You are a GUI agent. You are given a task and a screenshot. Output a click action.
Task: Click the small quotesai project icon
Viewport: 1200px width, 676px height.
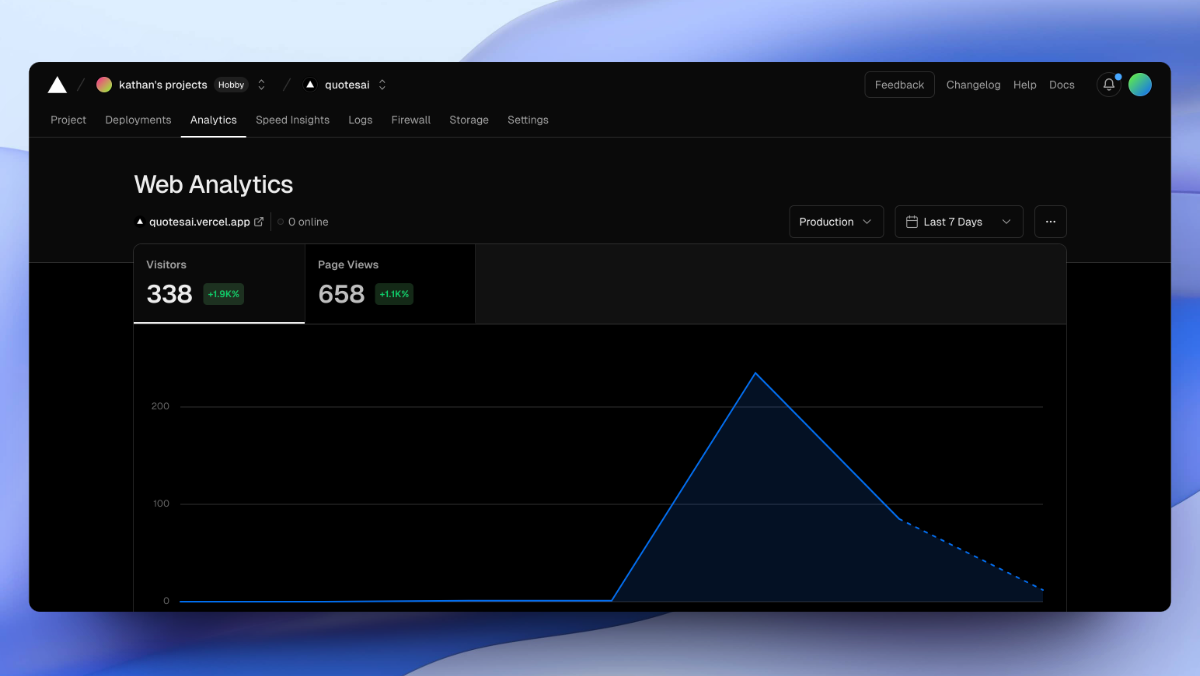pos(310,84)
